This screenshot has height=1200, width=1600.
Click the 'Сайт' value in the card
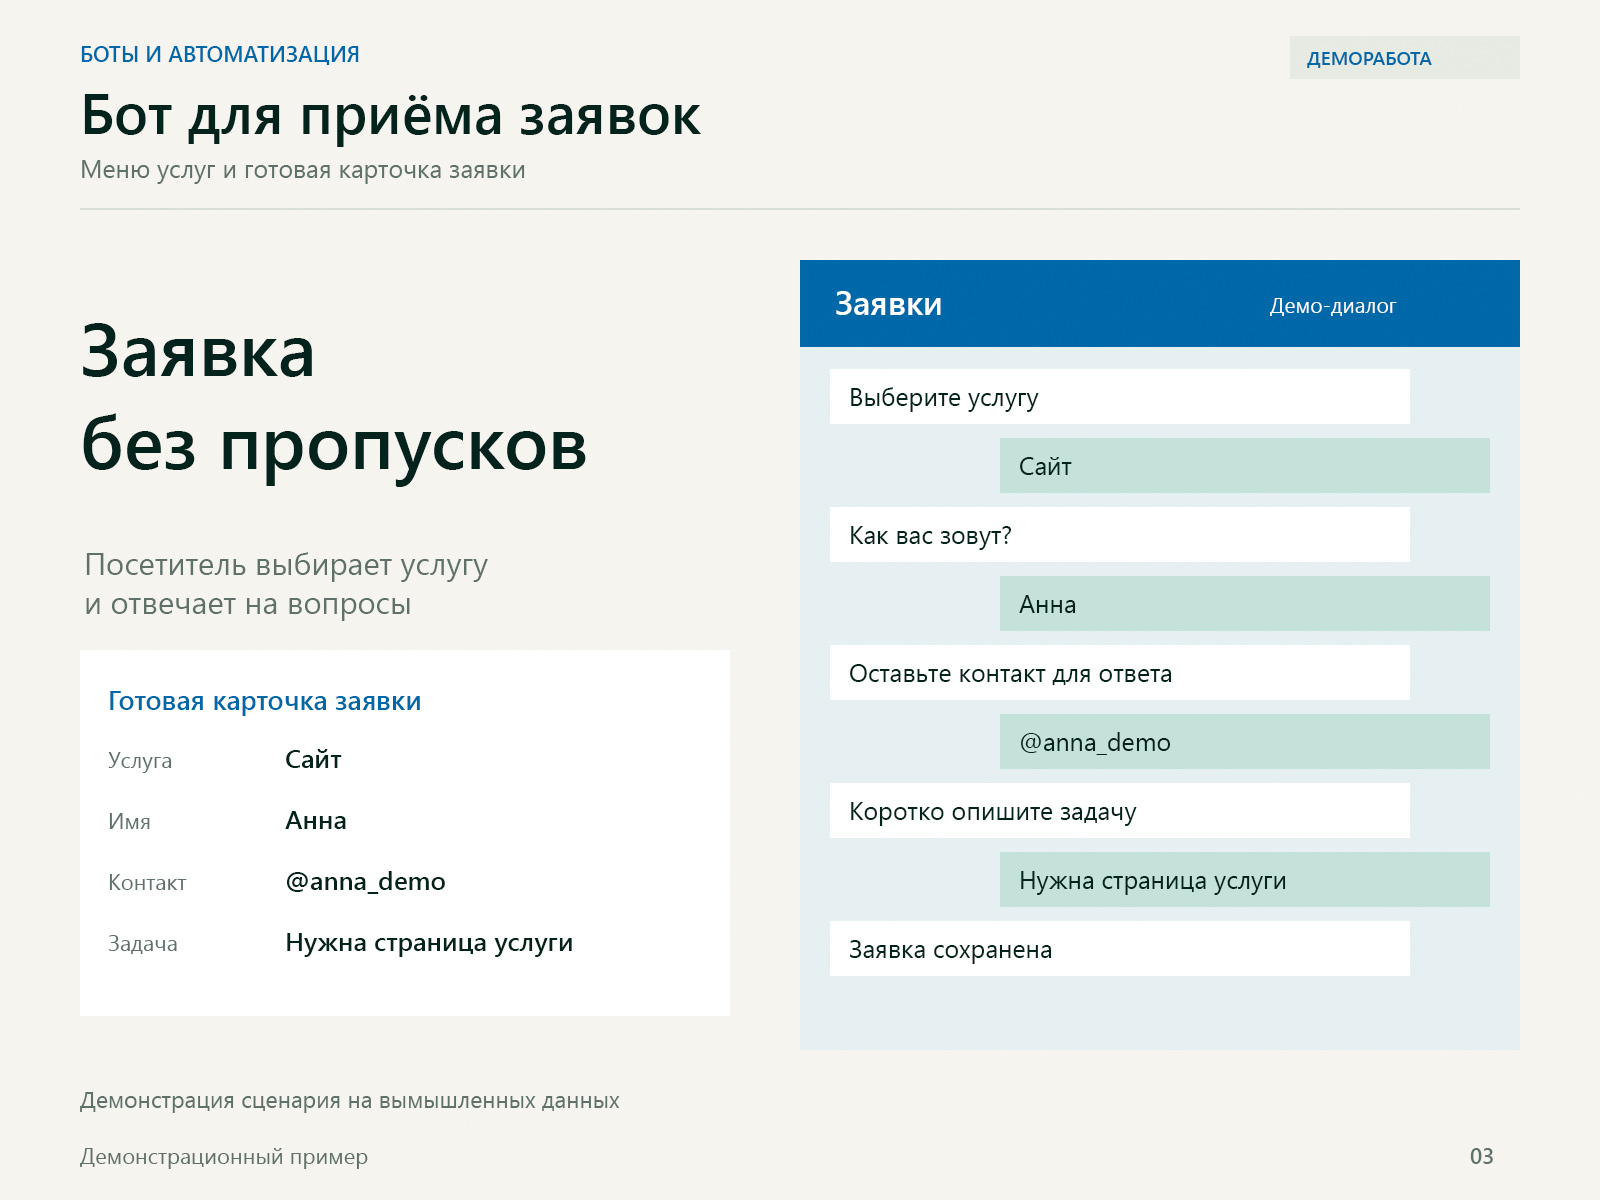coord(313,760)
